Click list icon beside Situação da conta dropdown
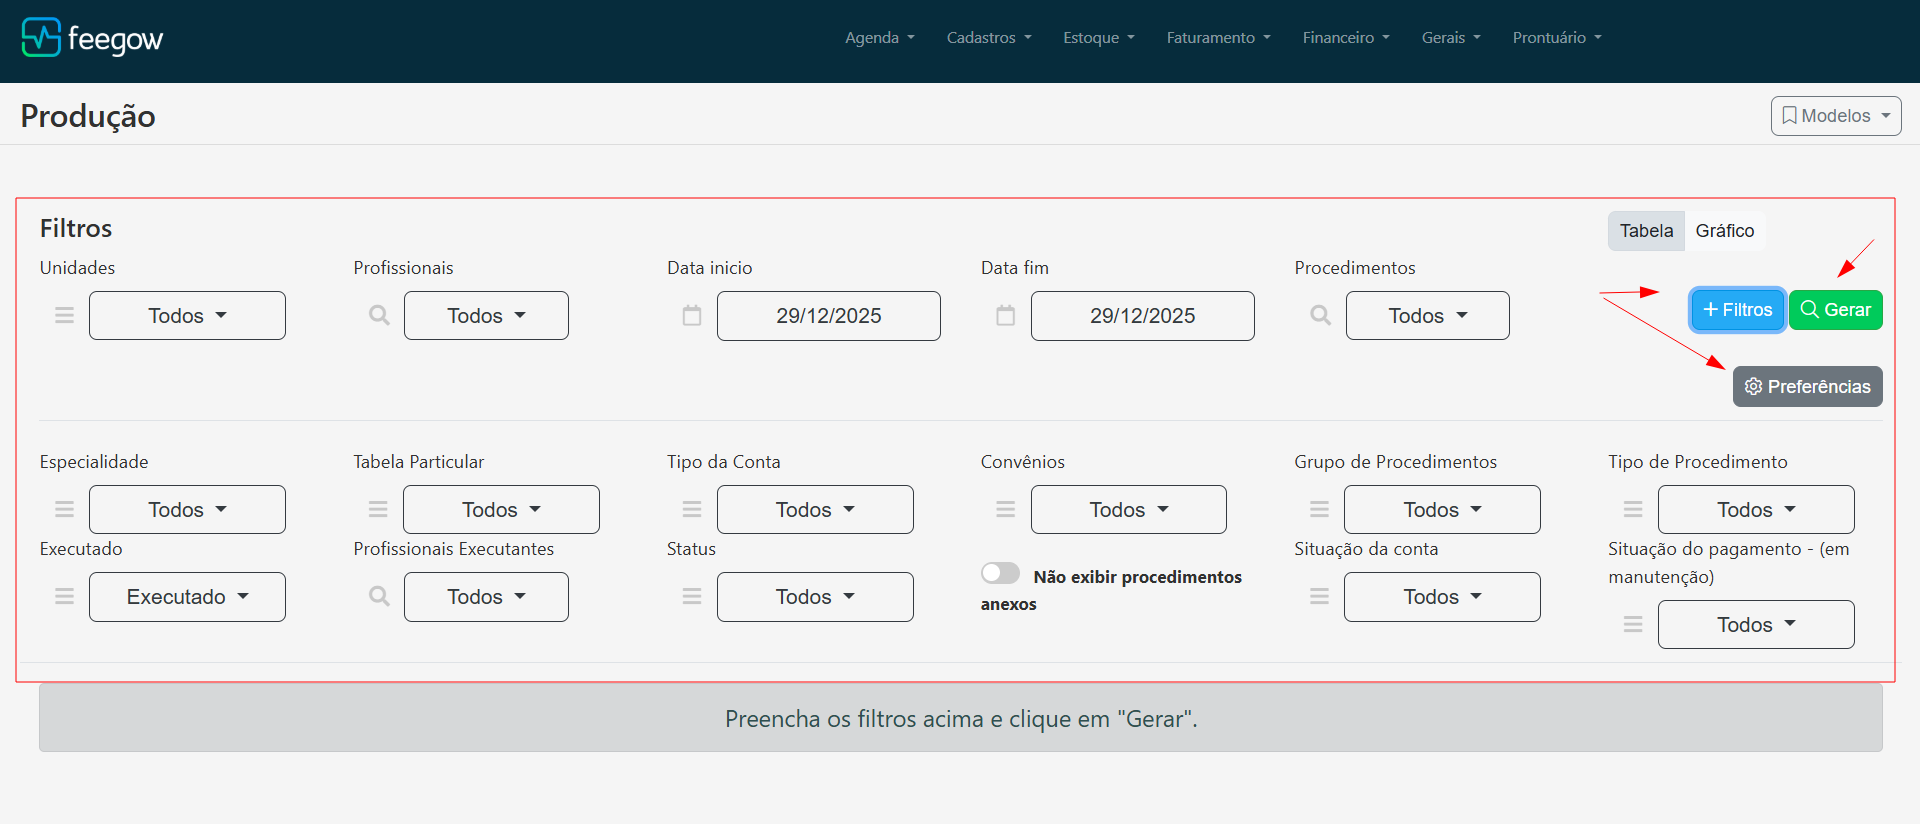Screen dimensions: 1920x824 1320,596
